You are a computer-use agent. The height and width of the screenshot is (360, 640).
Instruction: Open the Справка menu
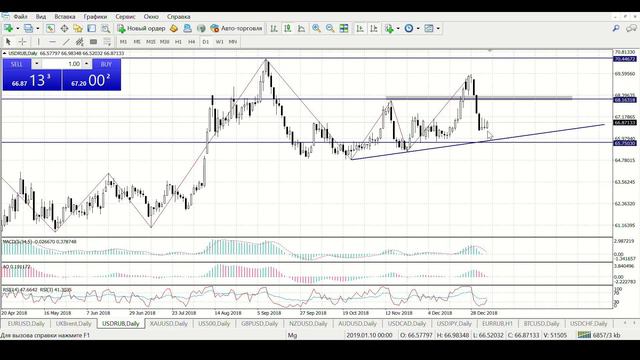click(x=178, y=17)
